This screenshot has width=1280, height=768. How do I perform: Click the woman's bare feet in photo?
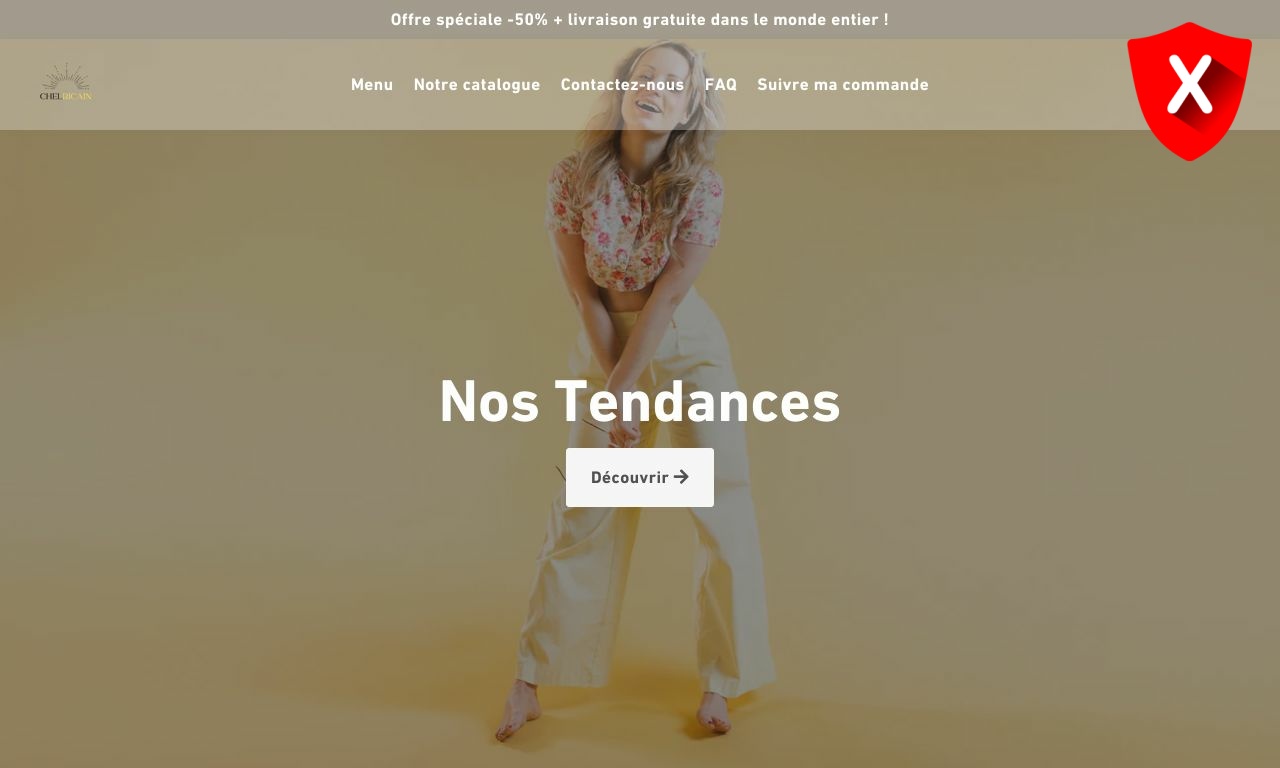(615, 715)
